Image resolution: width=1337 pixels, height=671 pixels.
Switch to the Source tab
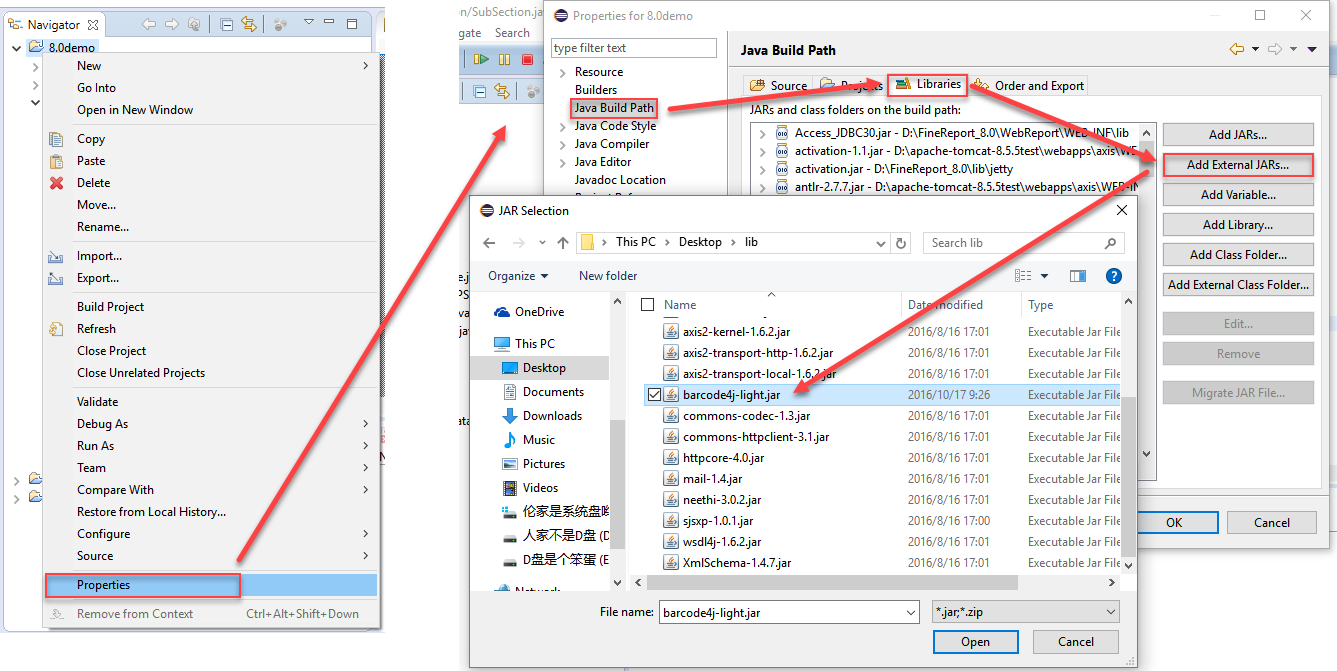778,86
